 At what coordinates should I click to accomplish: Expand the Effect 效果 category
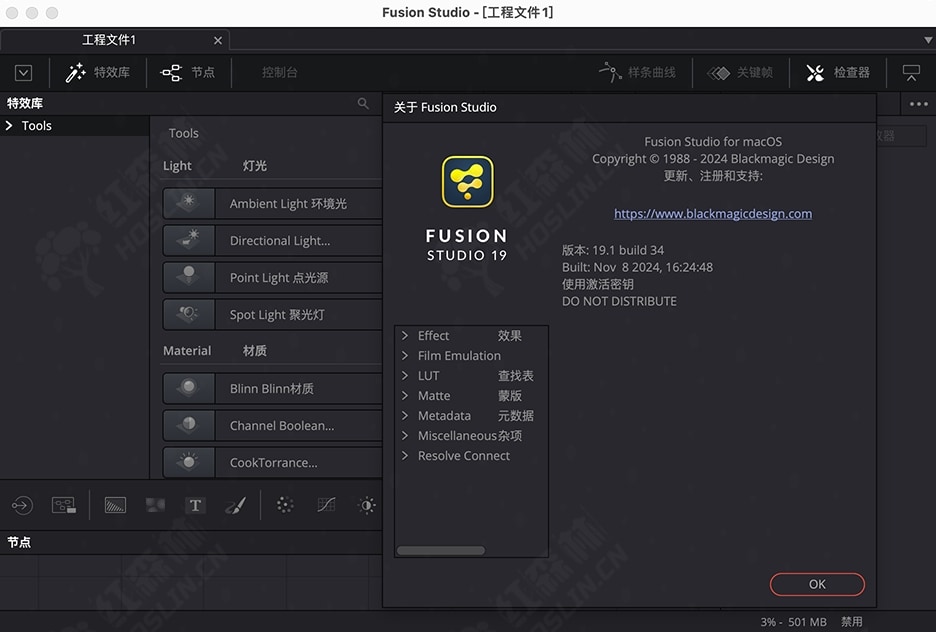[x=405, y=335]
